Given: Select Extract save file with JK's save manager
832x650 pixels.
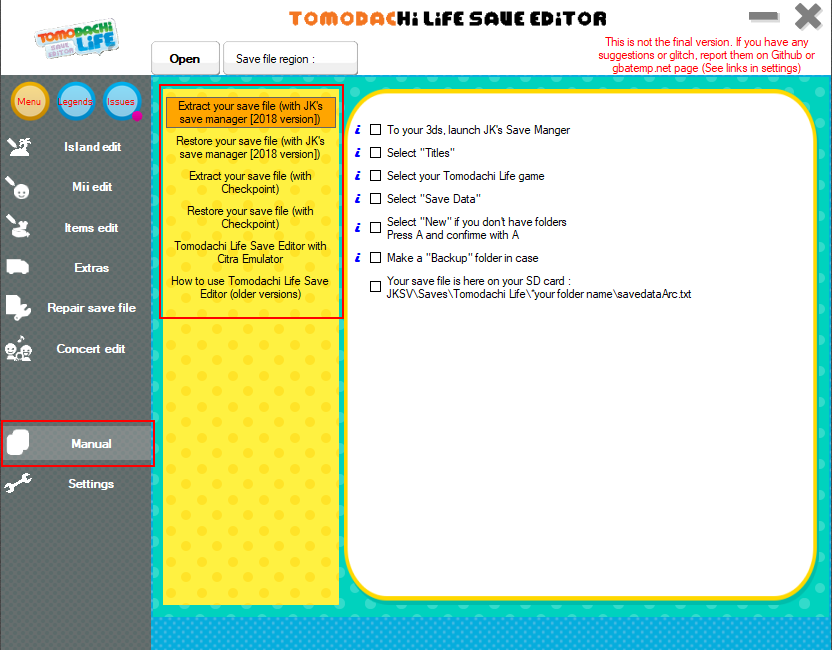Looking at the screenshot, I should click(250, 112).
